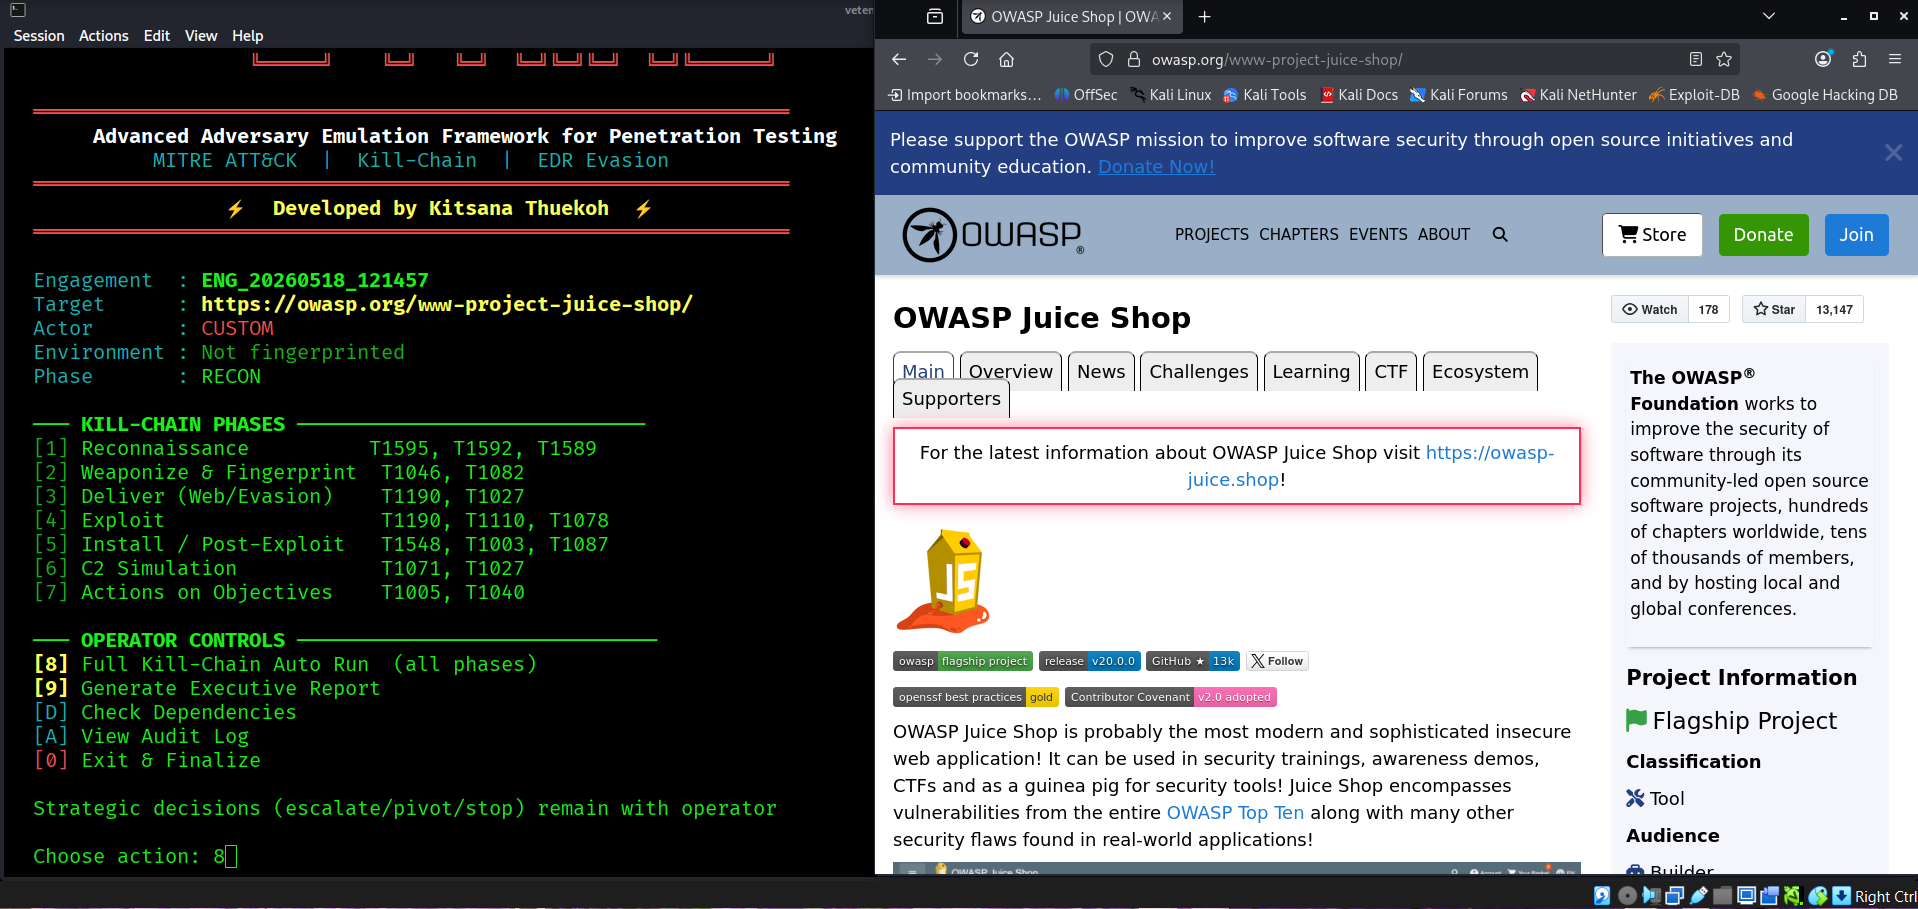The image size is (1918, 909).
Task: Switch to the Challenges tab
Action: pyautogui.click(x=1199, y=371)
